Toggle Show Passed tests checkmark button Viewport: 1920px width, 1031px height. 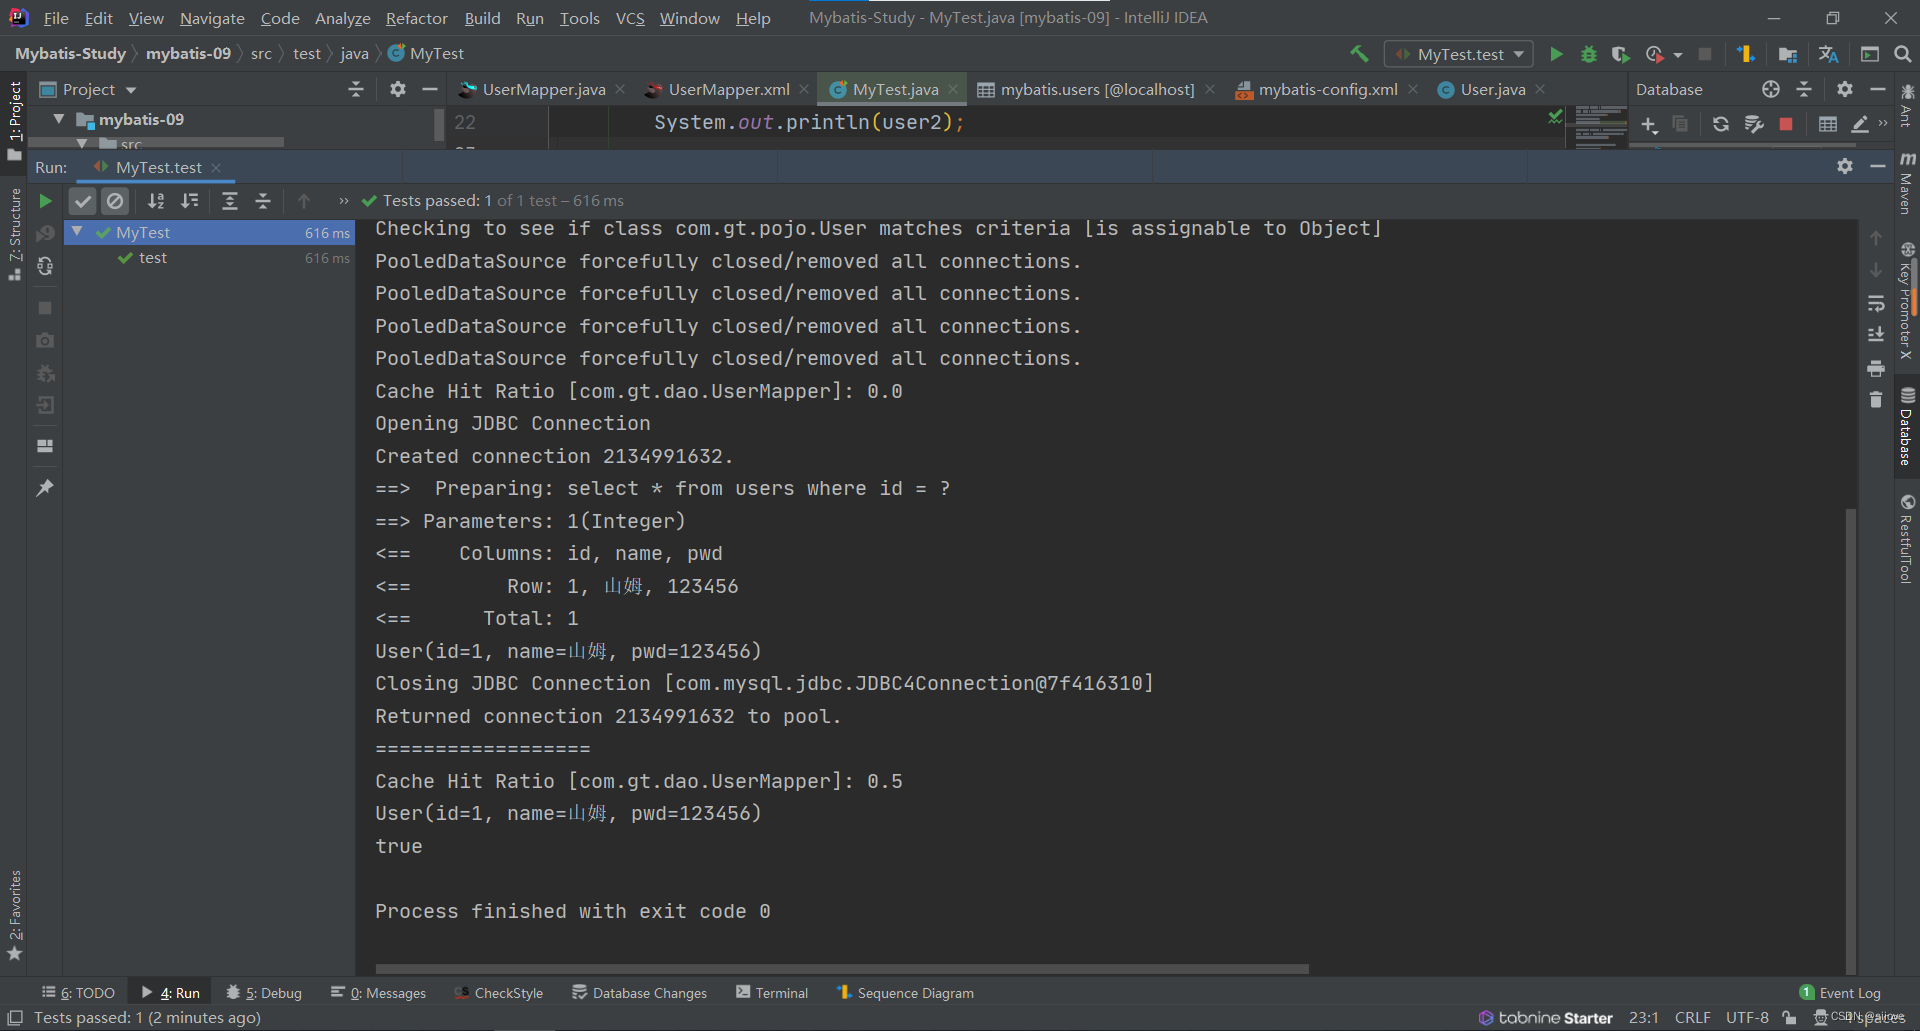(83, 201)
